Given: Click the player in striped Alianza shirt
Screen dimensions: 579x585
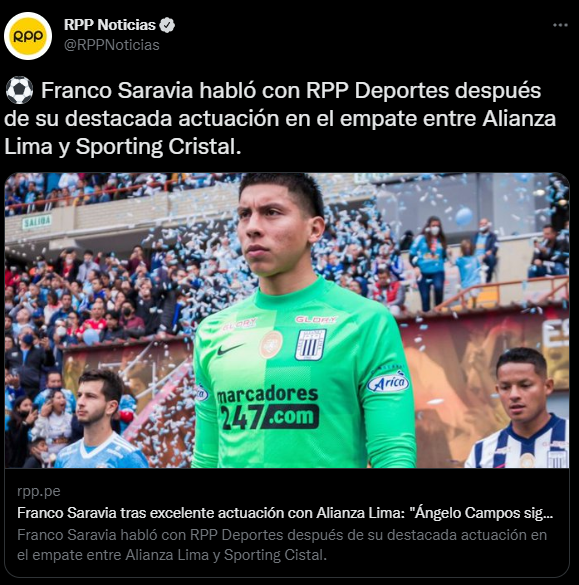Looking at the screenshot, I should click(x=520, y=408).
